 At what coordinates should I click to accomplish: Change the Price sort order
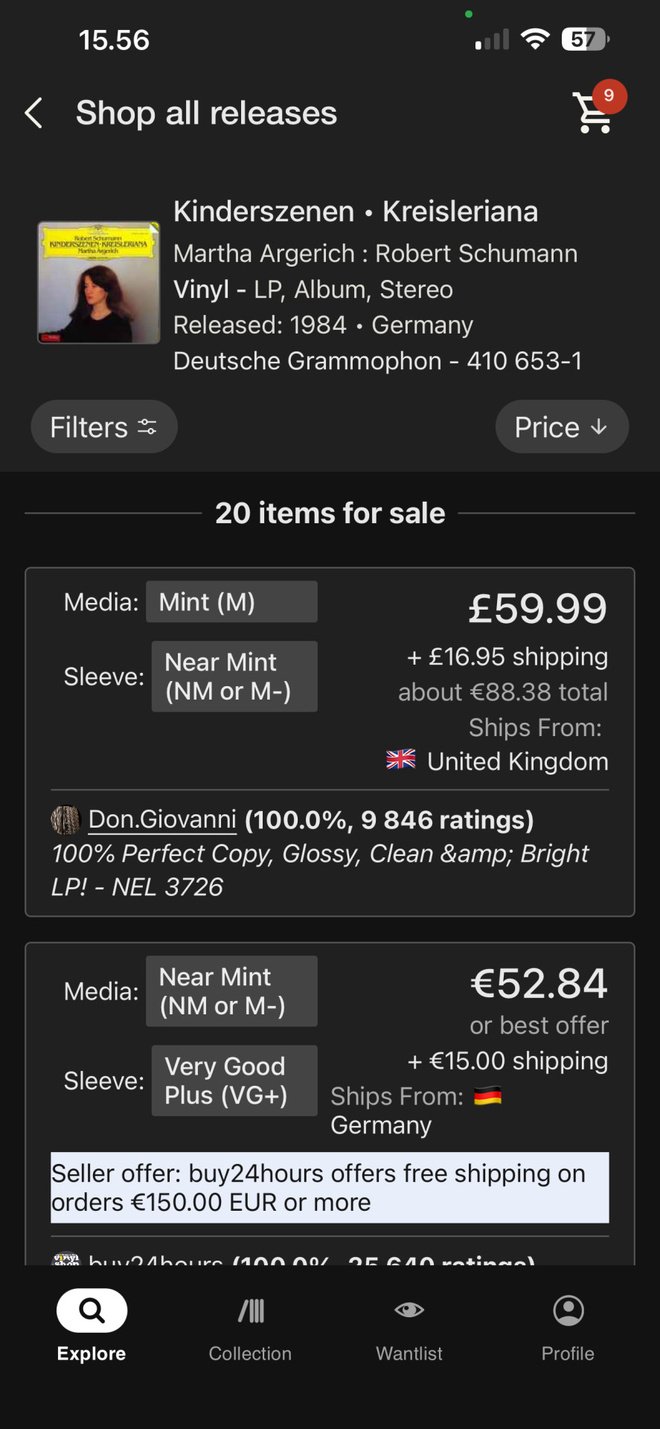tap(562, 427)
